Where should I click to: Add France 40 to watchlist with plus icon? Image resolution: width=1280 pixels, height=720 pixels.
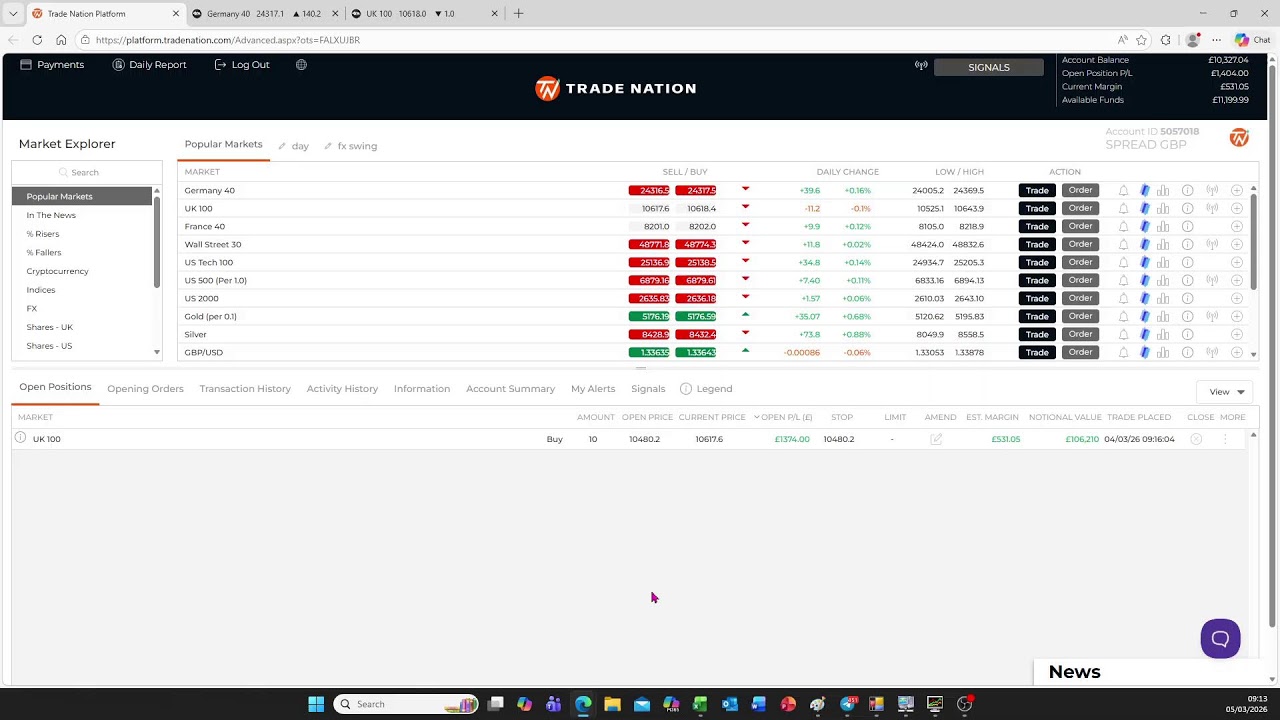1237,226
